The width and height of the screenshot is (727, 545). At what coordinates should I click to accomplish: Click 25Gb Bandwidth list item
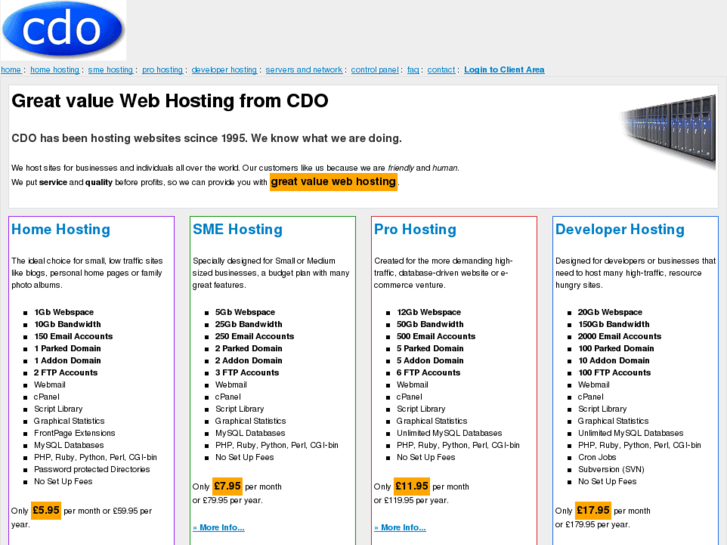[249, 324]
